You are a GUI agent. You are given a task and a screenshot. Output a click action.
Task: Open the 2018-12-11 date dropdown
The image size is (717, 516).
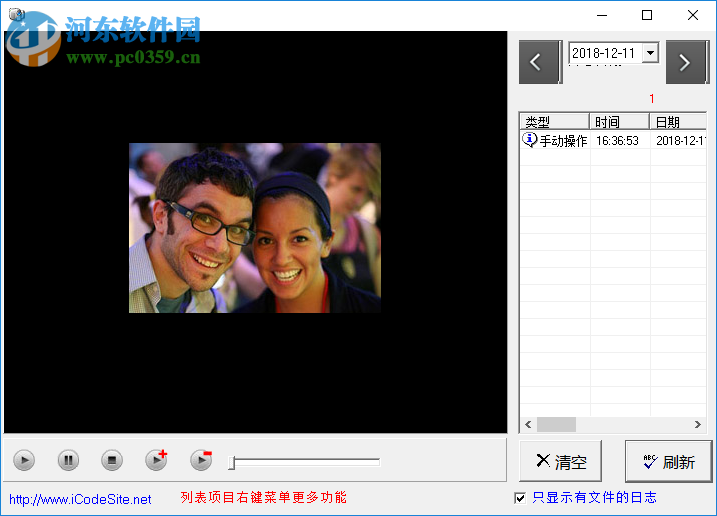(x=650, y=53)
